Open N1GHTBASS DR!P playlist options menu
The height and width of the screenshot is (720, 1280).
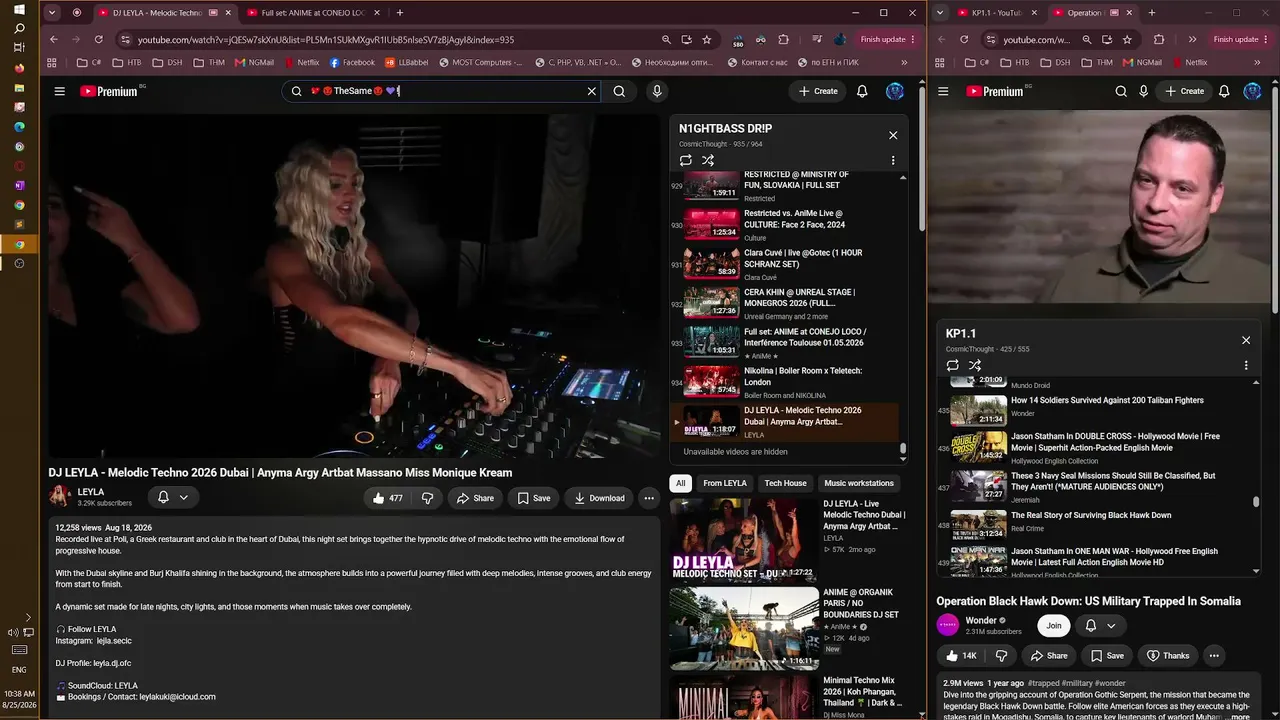(x=893, y=160)
